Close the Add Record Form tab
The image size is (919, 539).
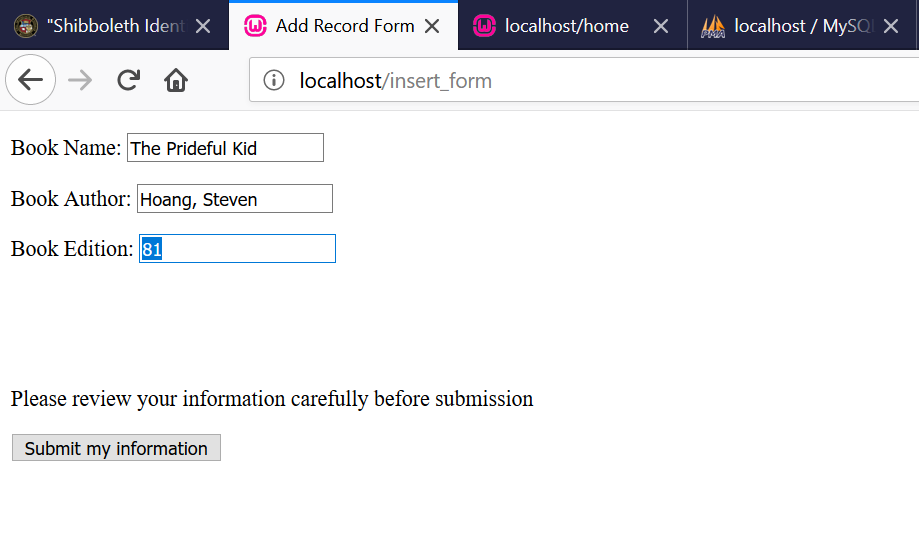point(432,26)
